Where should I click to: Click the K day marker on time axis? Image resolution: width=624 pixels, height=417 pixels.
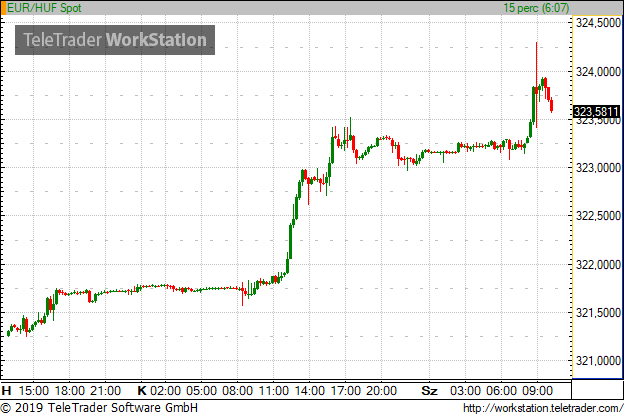[142, 390]
